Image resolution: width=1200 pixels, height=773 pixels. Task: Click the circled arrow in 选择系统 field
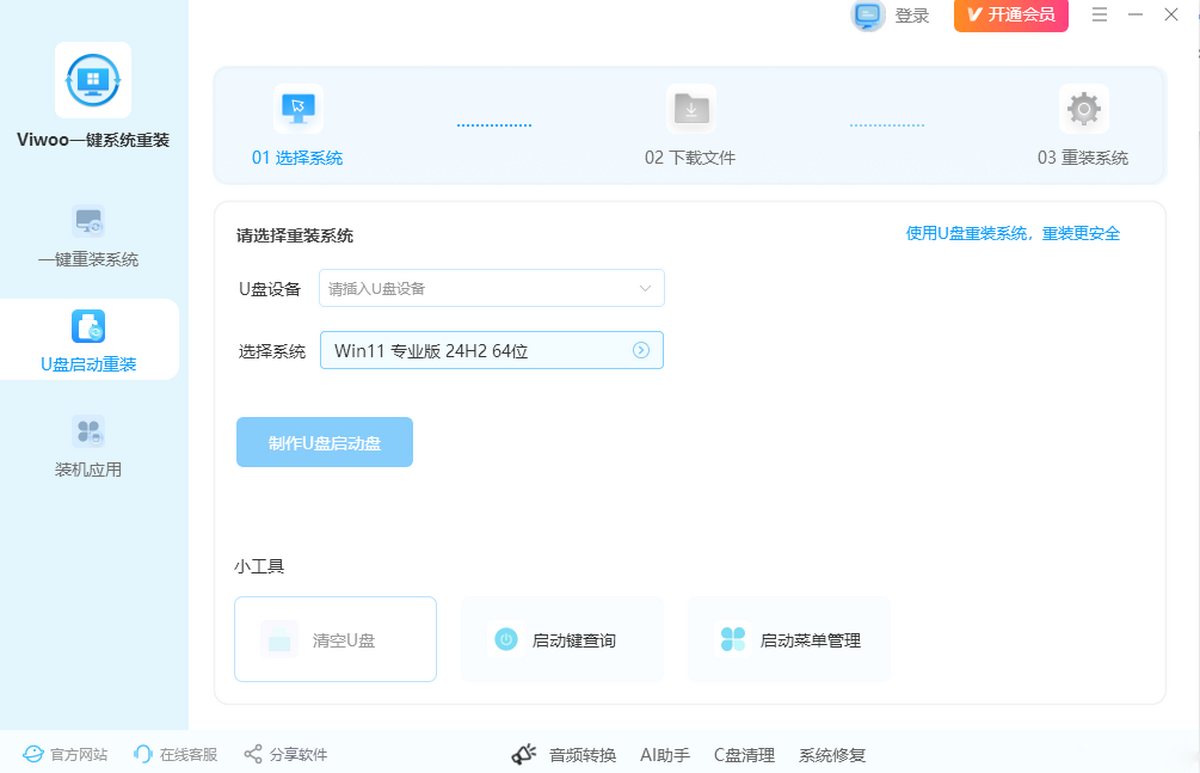tap(642, 350)
